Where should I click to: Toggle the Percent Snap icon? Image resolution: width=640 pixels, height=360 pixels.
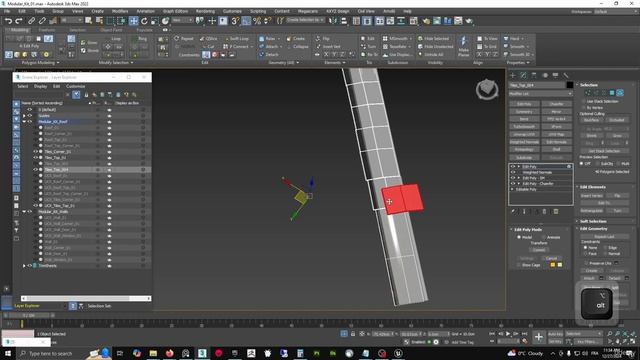[x=257, y=20]
